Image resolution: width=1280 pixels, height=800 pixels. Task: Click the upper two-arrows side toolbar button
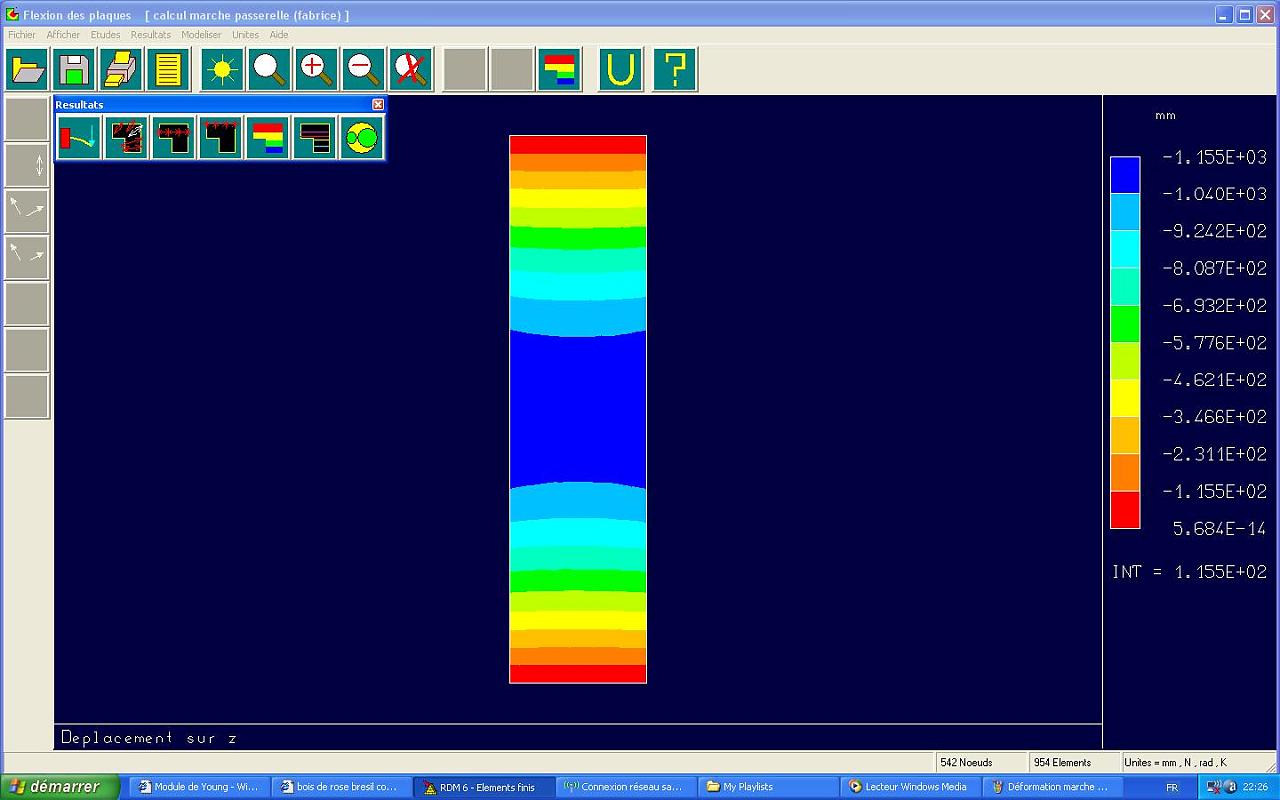(x=27, y=211)
